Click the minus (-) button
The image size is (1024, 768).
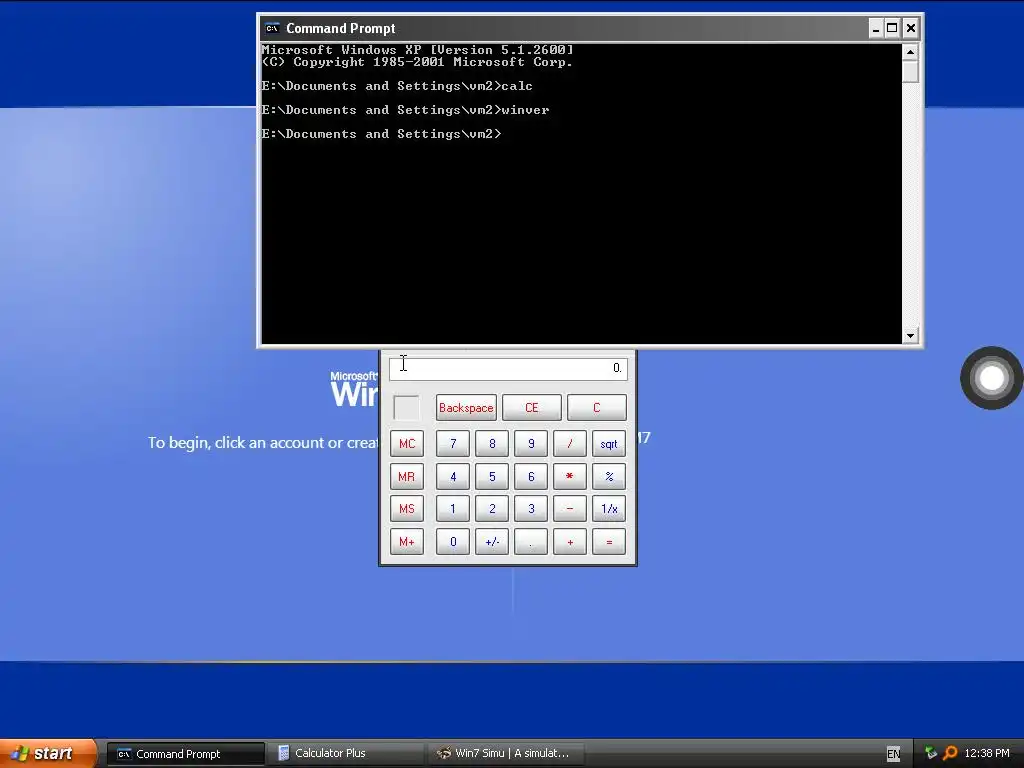(569, 509)
